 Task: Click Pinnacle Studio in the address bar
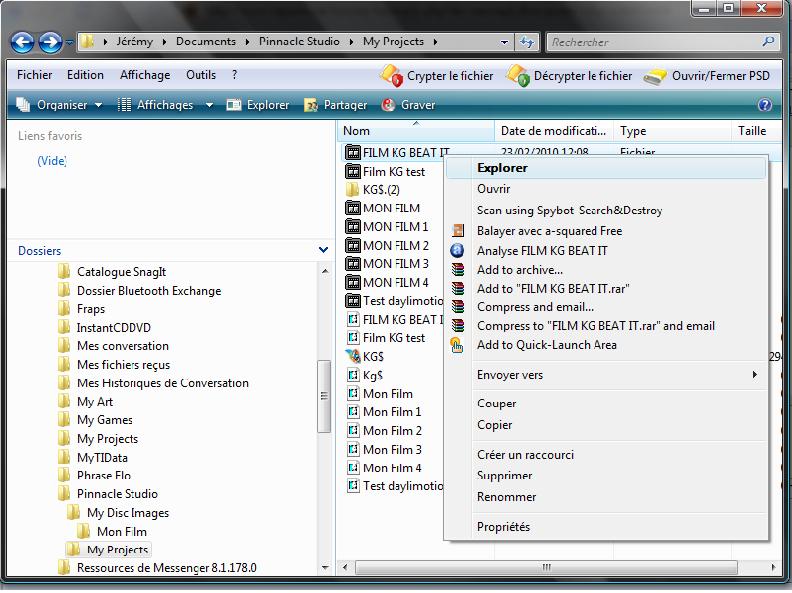tap(299, 41)
